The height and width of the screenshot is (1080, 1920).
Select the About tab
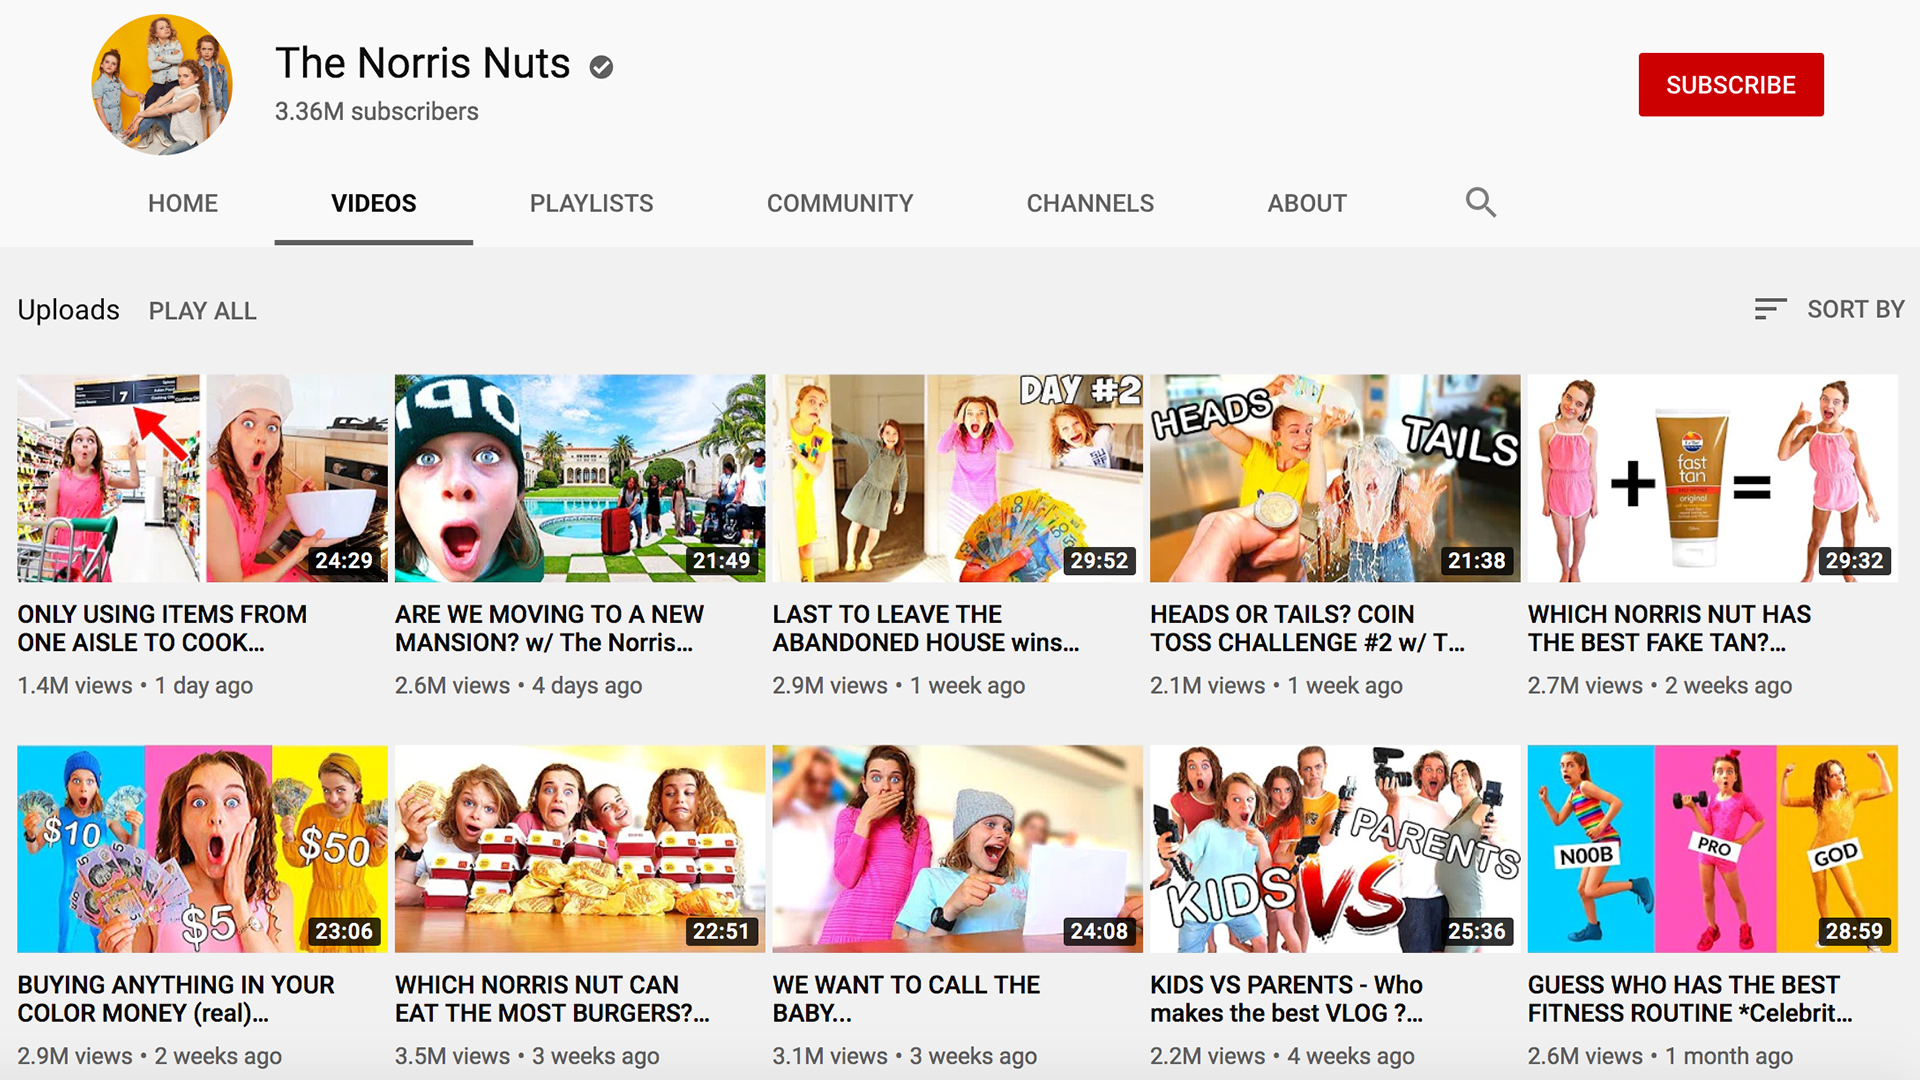(x=1306, y=203)
